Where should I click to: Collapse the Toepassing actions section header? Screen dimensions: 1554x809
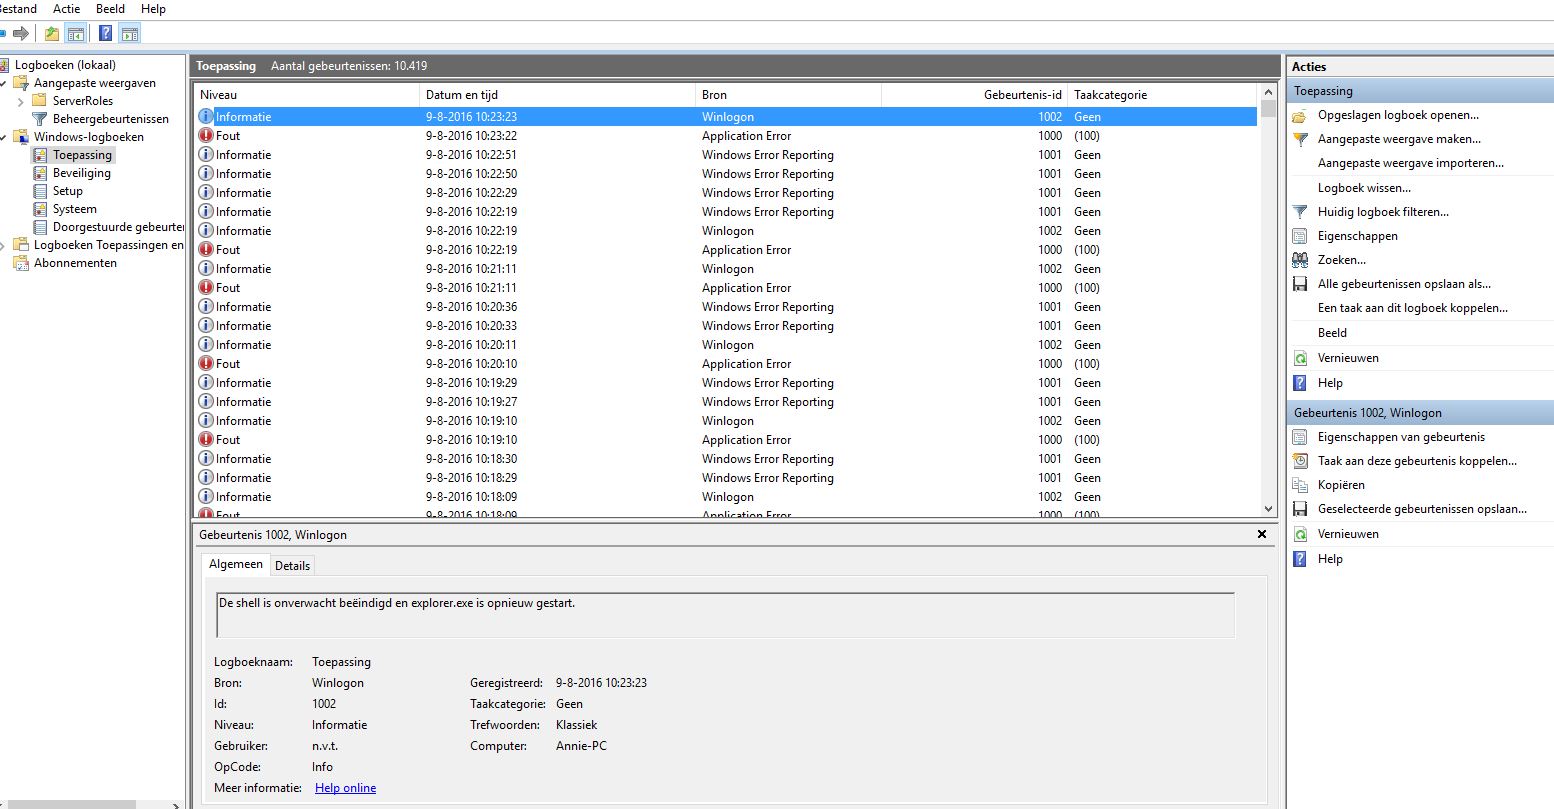[1420, 91]
